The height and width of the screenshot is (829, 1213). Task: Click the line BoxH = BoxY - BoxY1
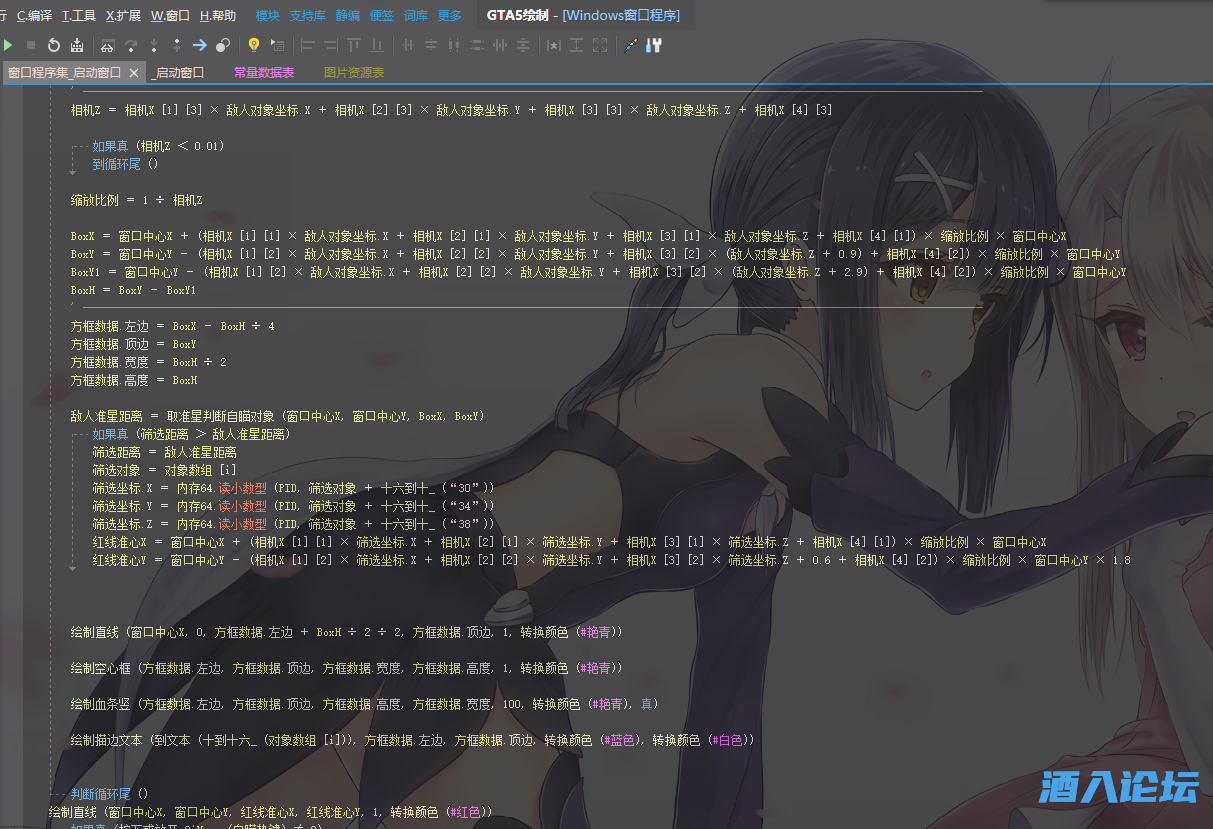(x=133, y=290)
